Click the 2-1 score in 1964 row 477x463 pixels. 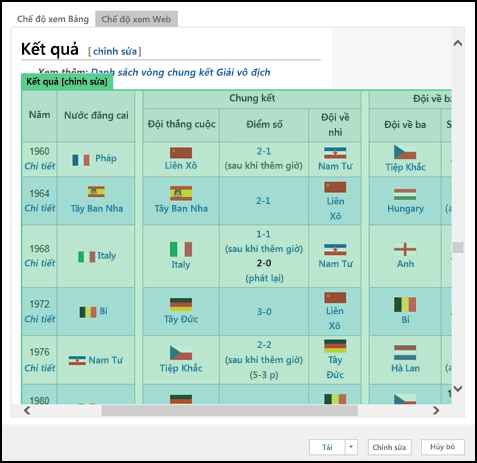click(263, 201)
